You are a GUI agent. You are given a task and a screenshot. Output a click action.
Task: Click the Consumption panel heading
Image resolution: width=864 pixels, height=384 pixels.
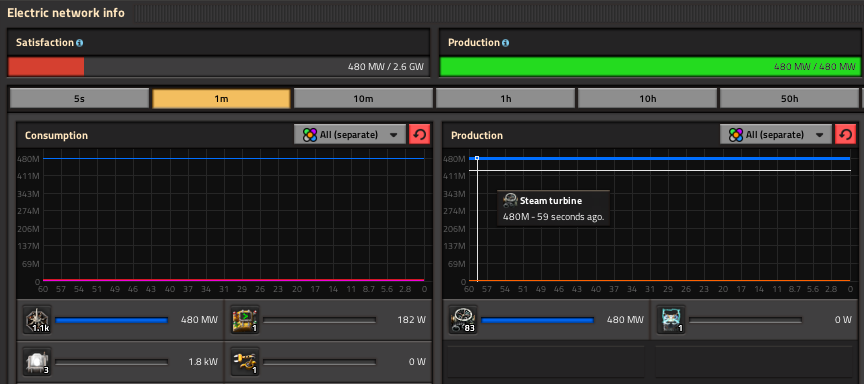coord(56,136)
